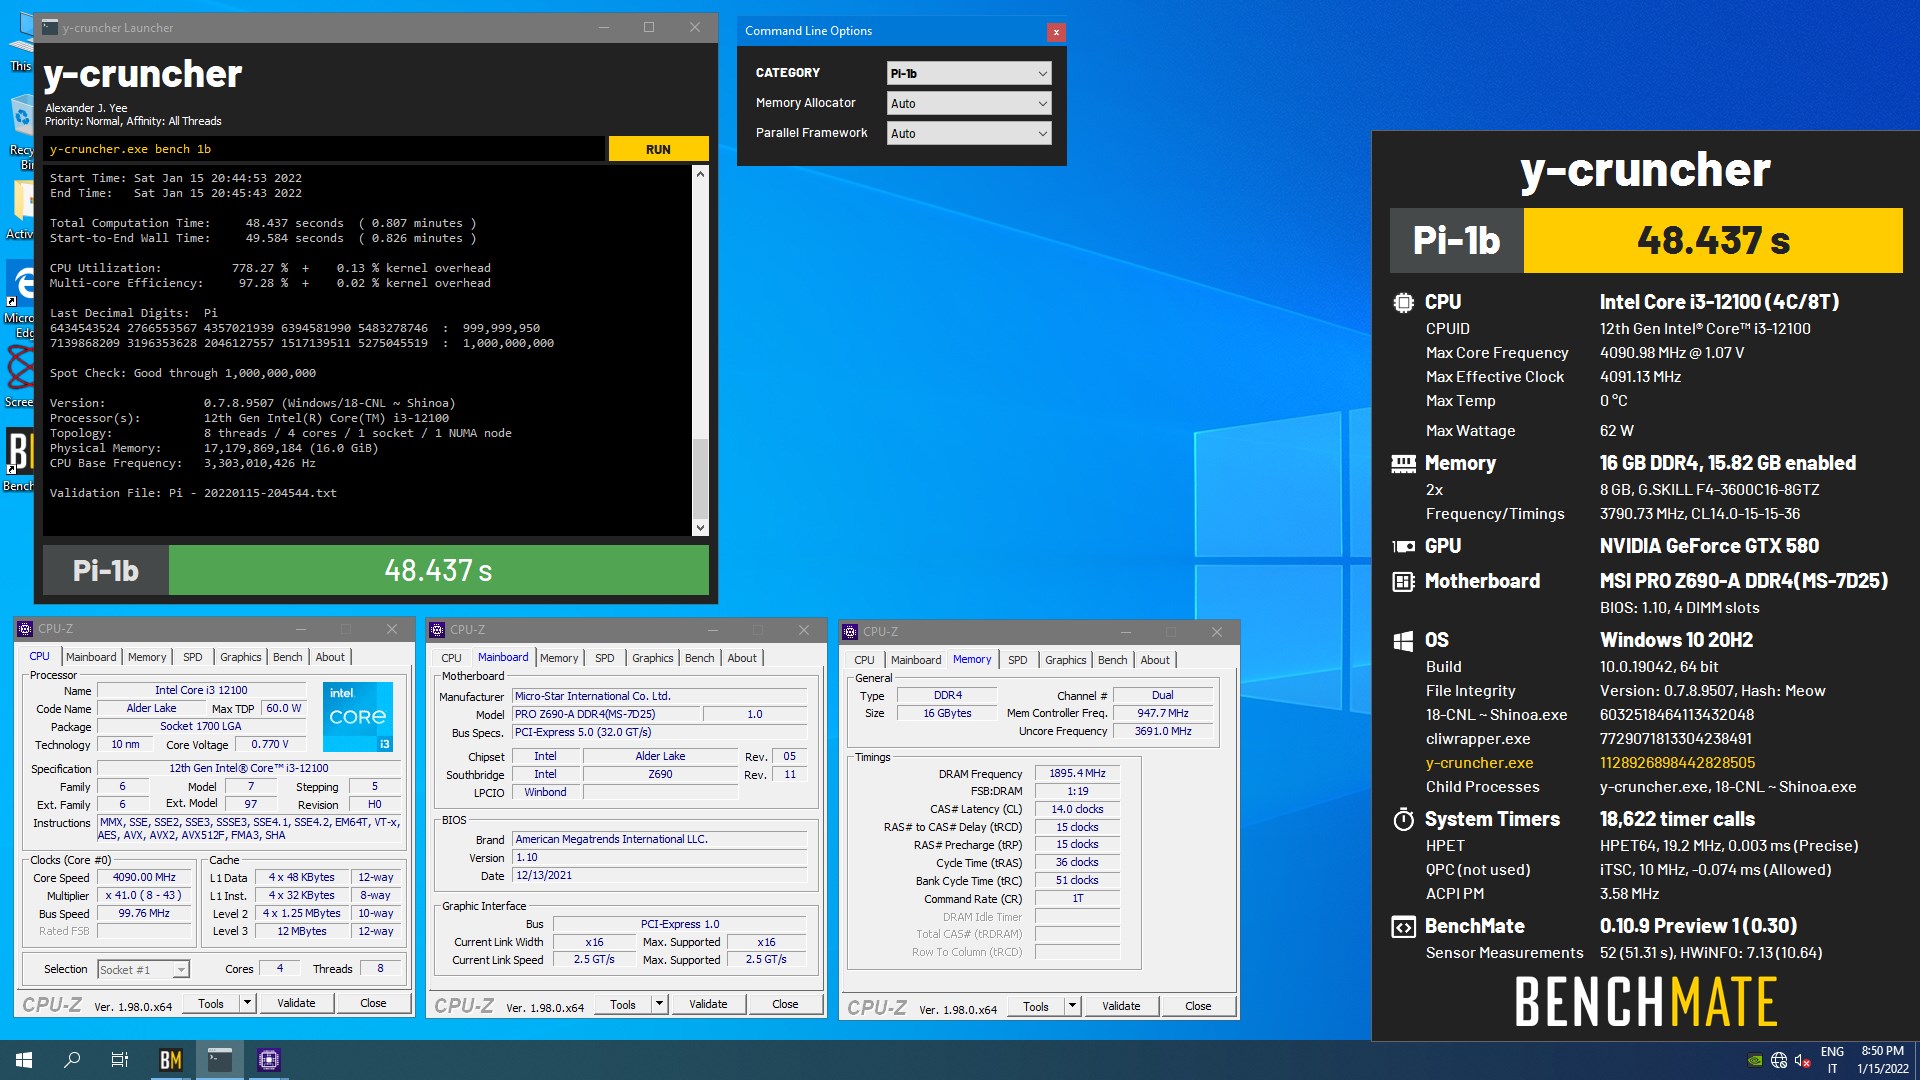The width and height of the screenshot is (1920, 1080).
Task: Click the y-cruncher output scrollbar down arrow
Action: (700, 528)
